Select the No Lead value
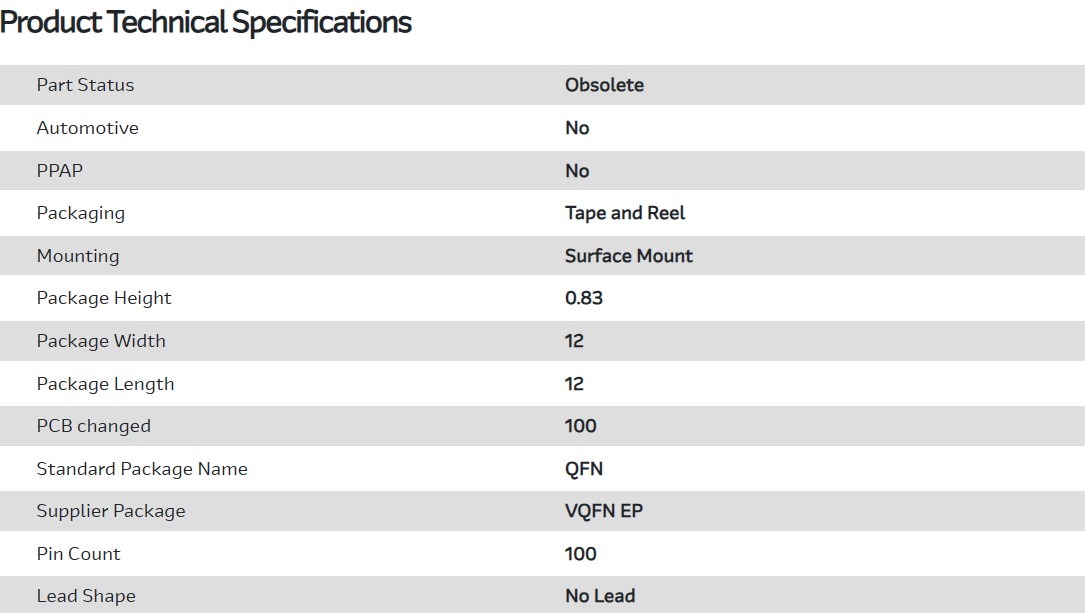The width and height of the screenshot is (1085, 613). click(600, 596)
